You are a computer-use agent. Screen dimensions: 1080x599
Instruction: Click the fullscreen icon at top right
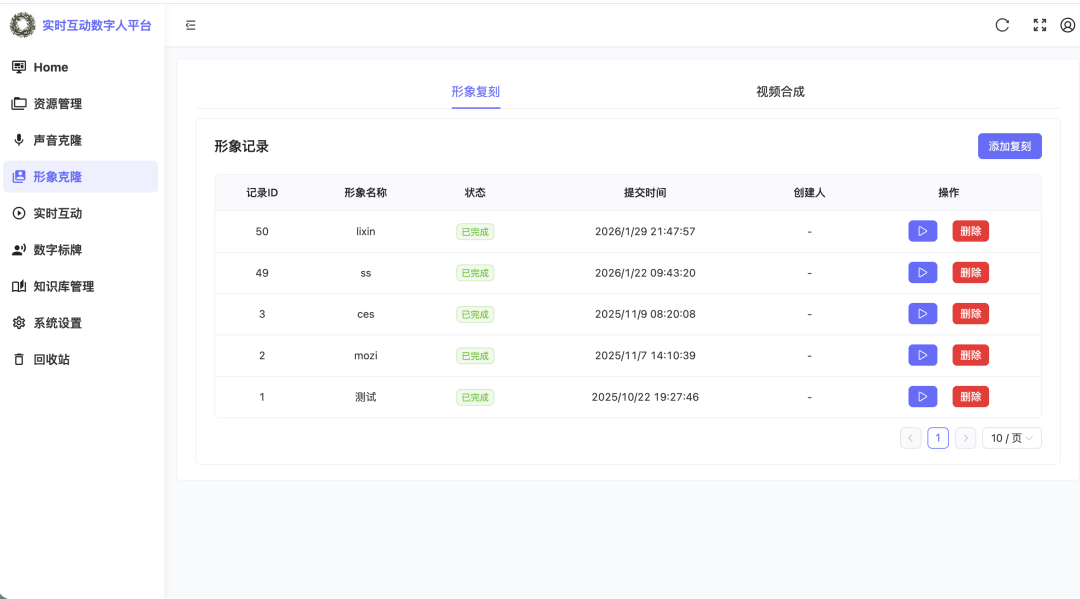click(1039, 25)
